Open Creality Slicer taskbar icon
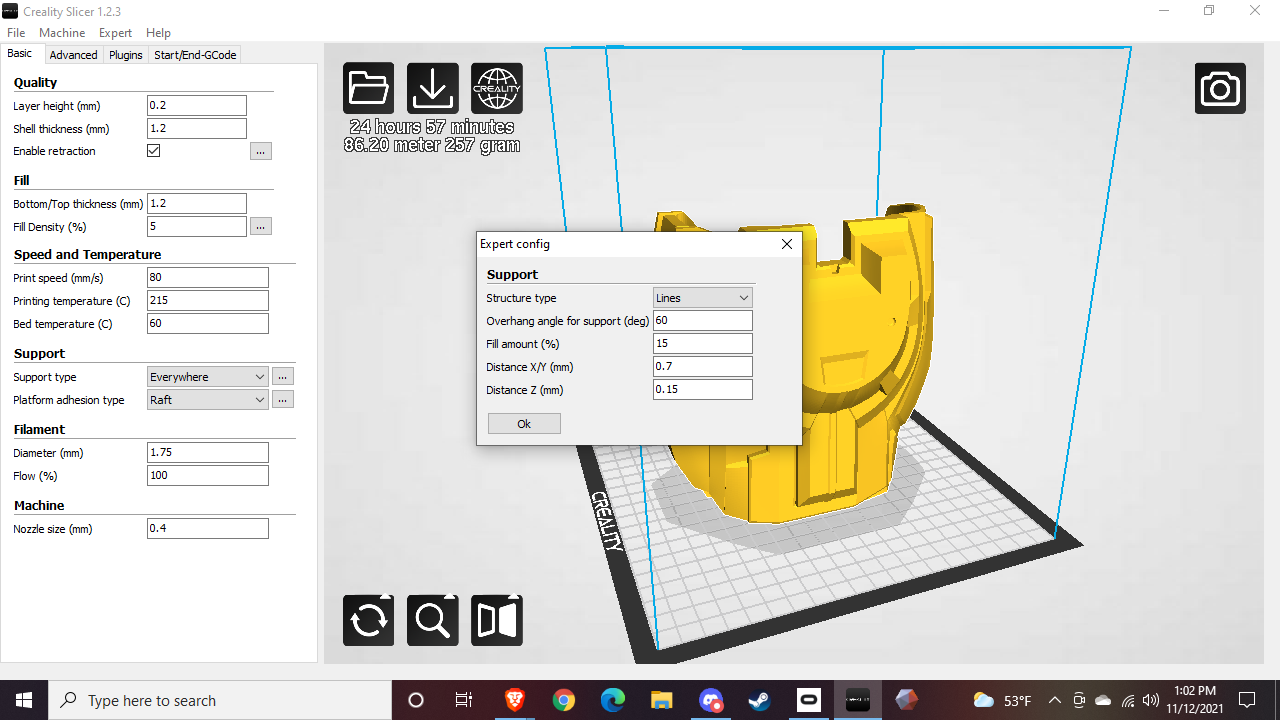This screenshot has height=720, width=1280. click(858, 700)
